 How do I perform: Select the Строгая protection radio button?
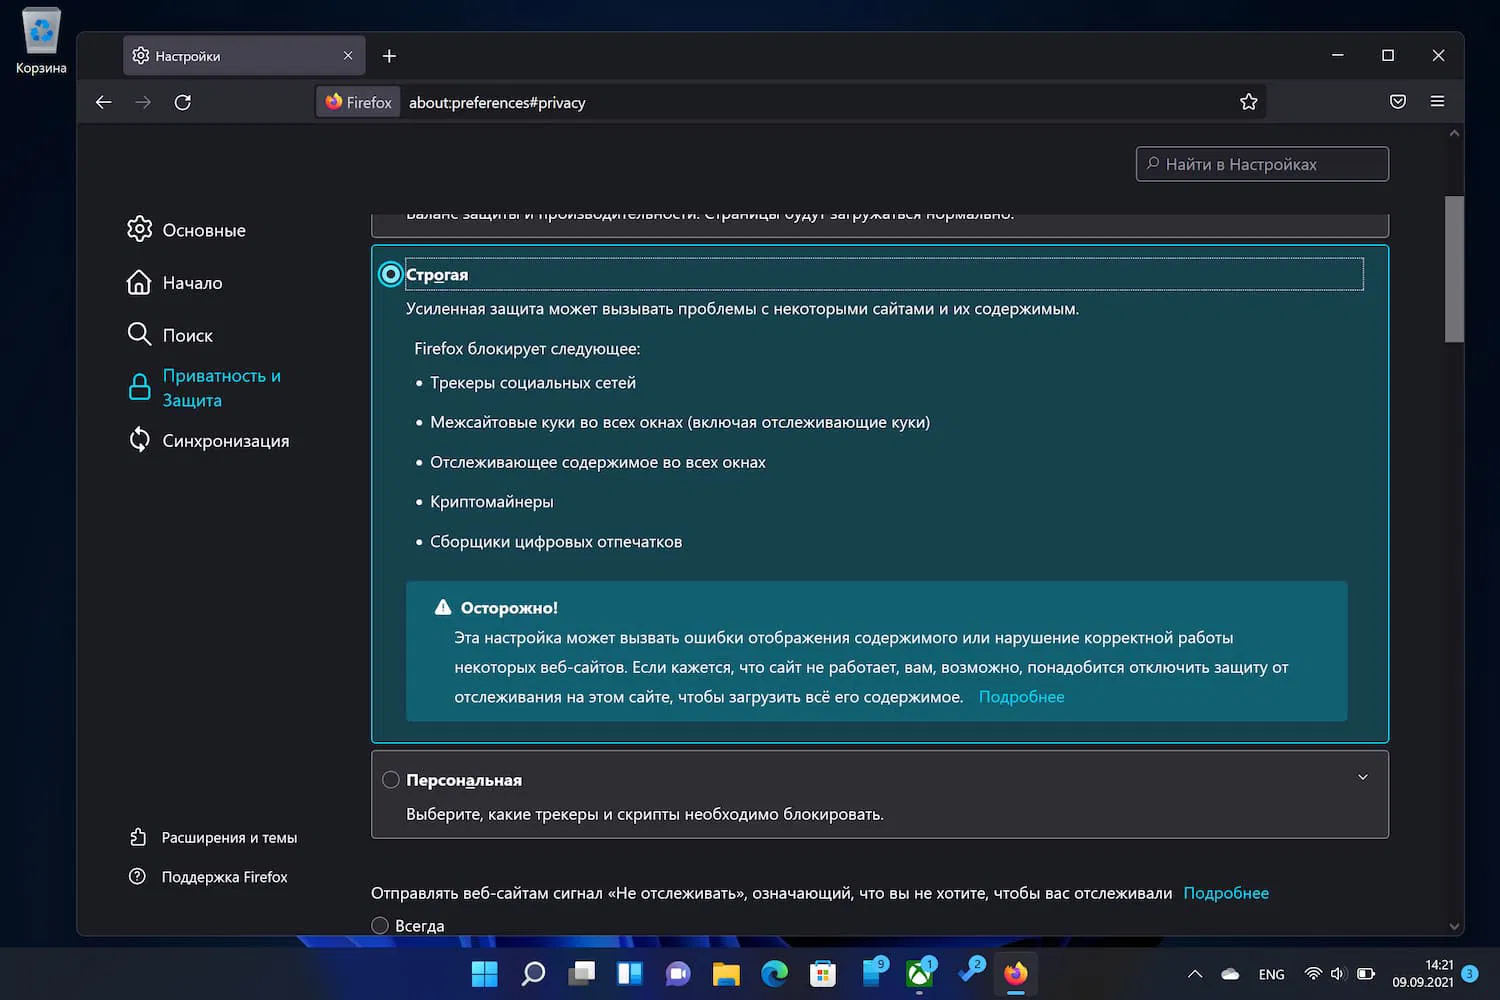391,274
